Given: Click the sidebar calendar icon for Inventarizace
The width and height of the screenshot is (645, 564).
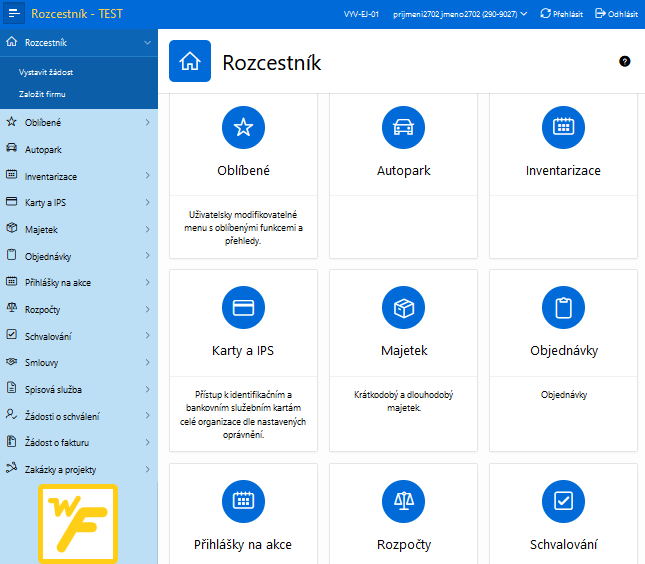Looking at the screenshot, I should point(12,174).
